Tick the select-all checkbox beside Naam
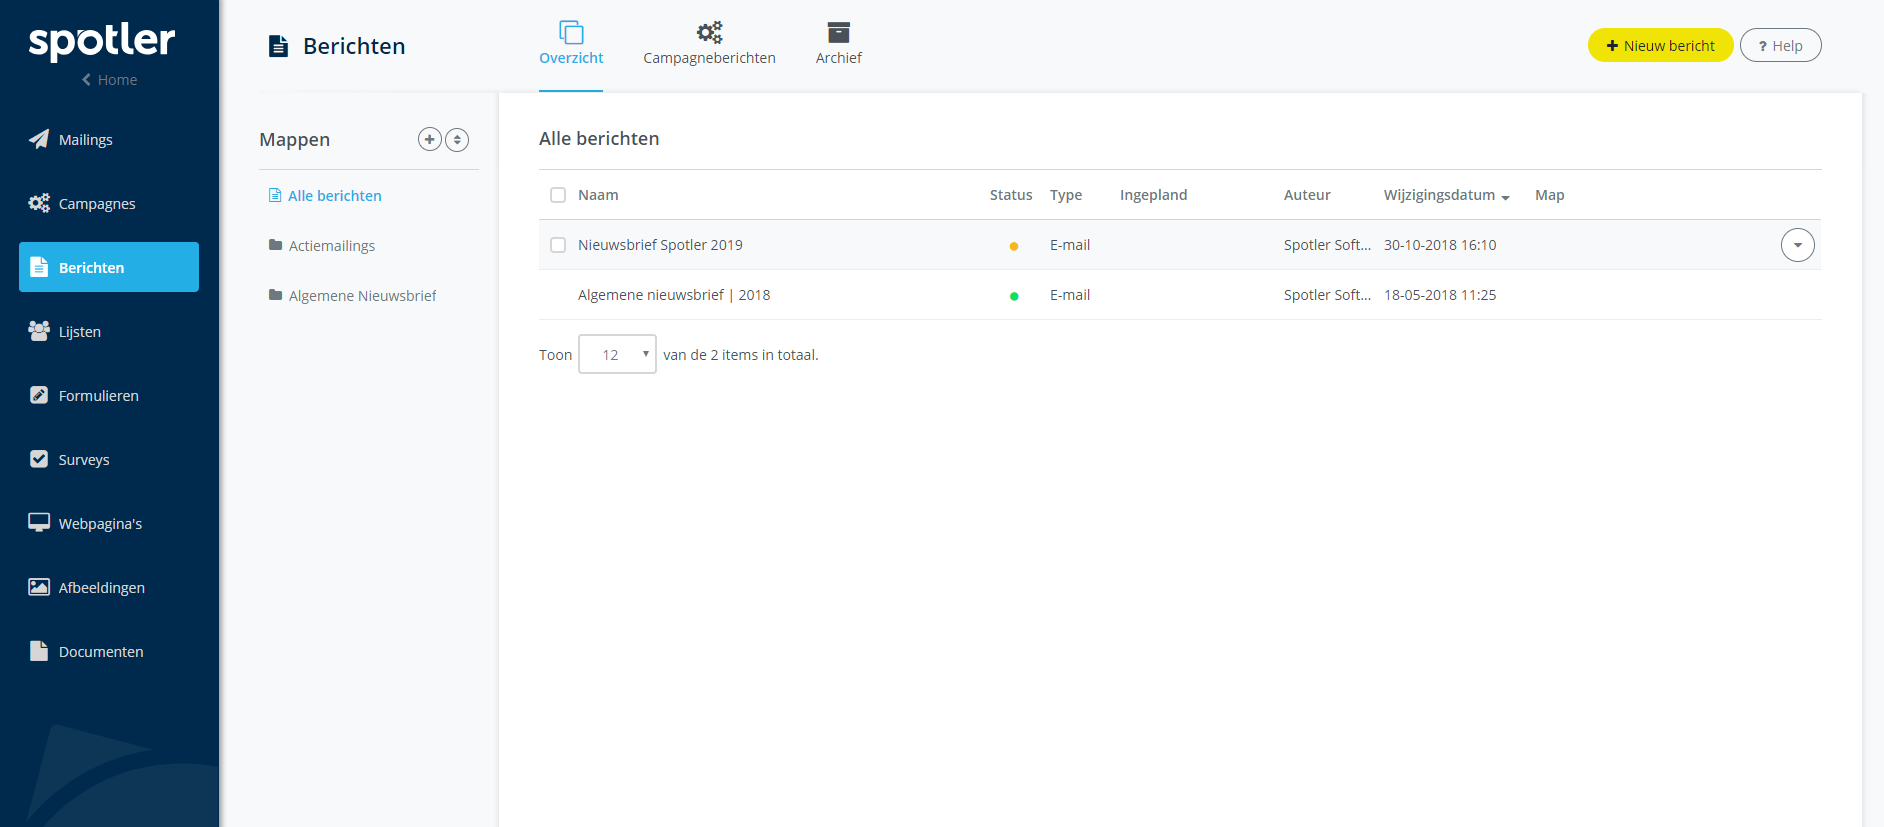Viewport: 1884px width, 827px height. (558, 195)
